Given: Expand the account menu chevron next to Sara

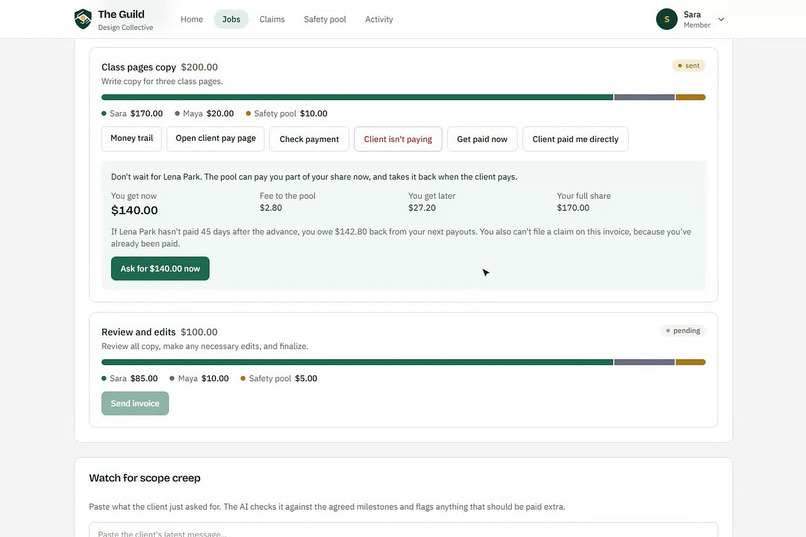Looking at the screenshot, I should pyautogui.click(x=721, y=20).
